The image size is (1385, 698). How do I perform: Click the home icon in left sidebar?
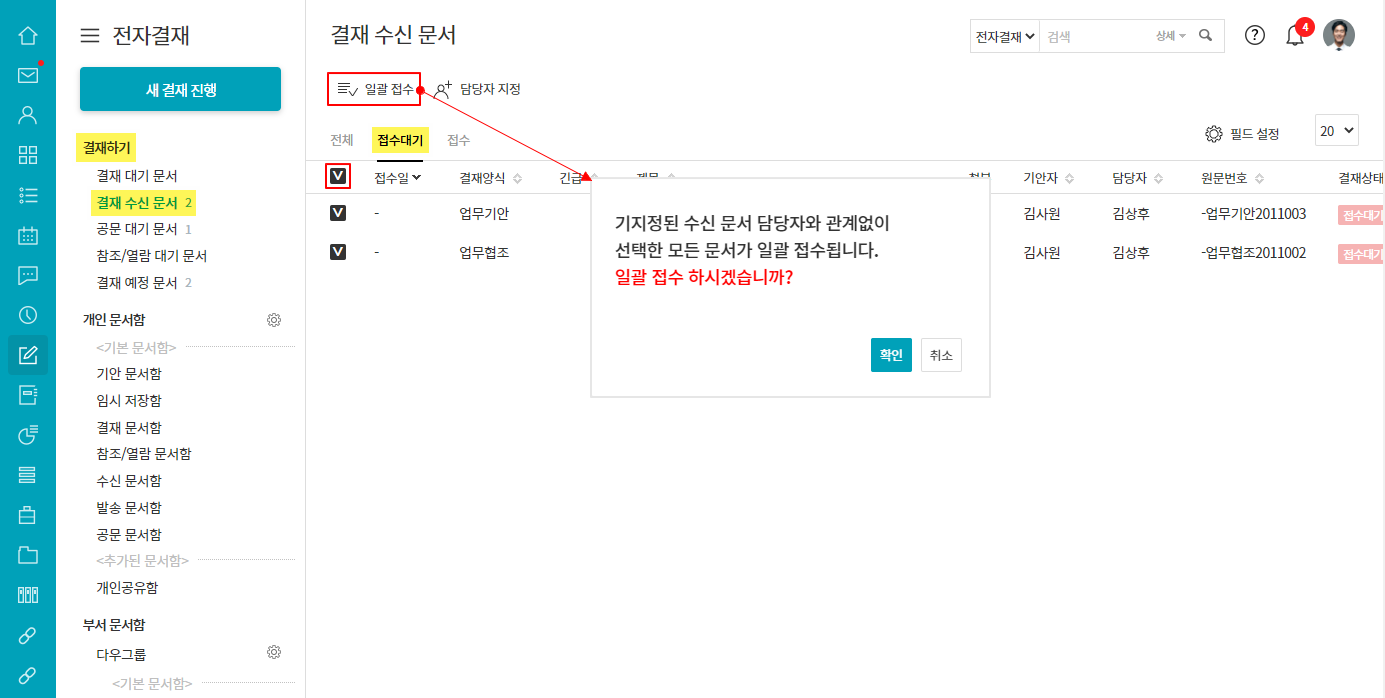tap(28, 36)
